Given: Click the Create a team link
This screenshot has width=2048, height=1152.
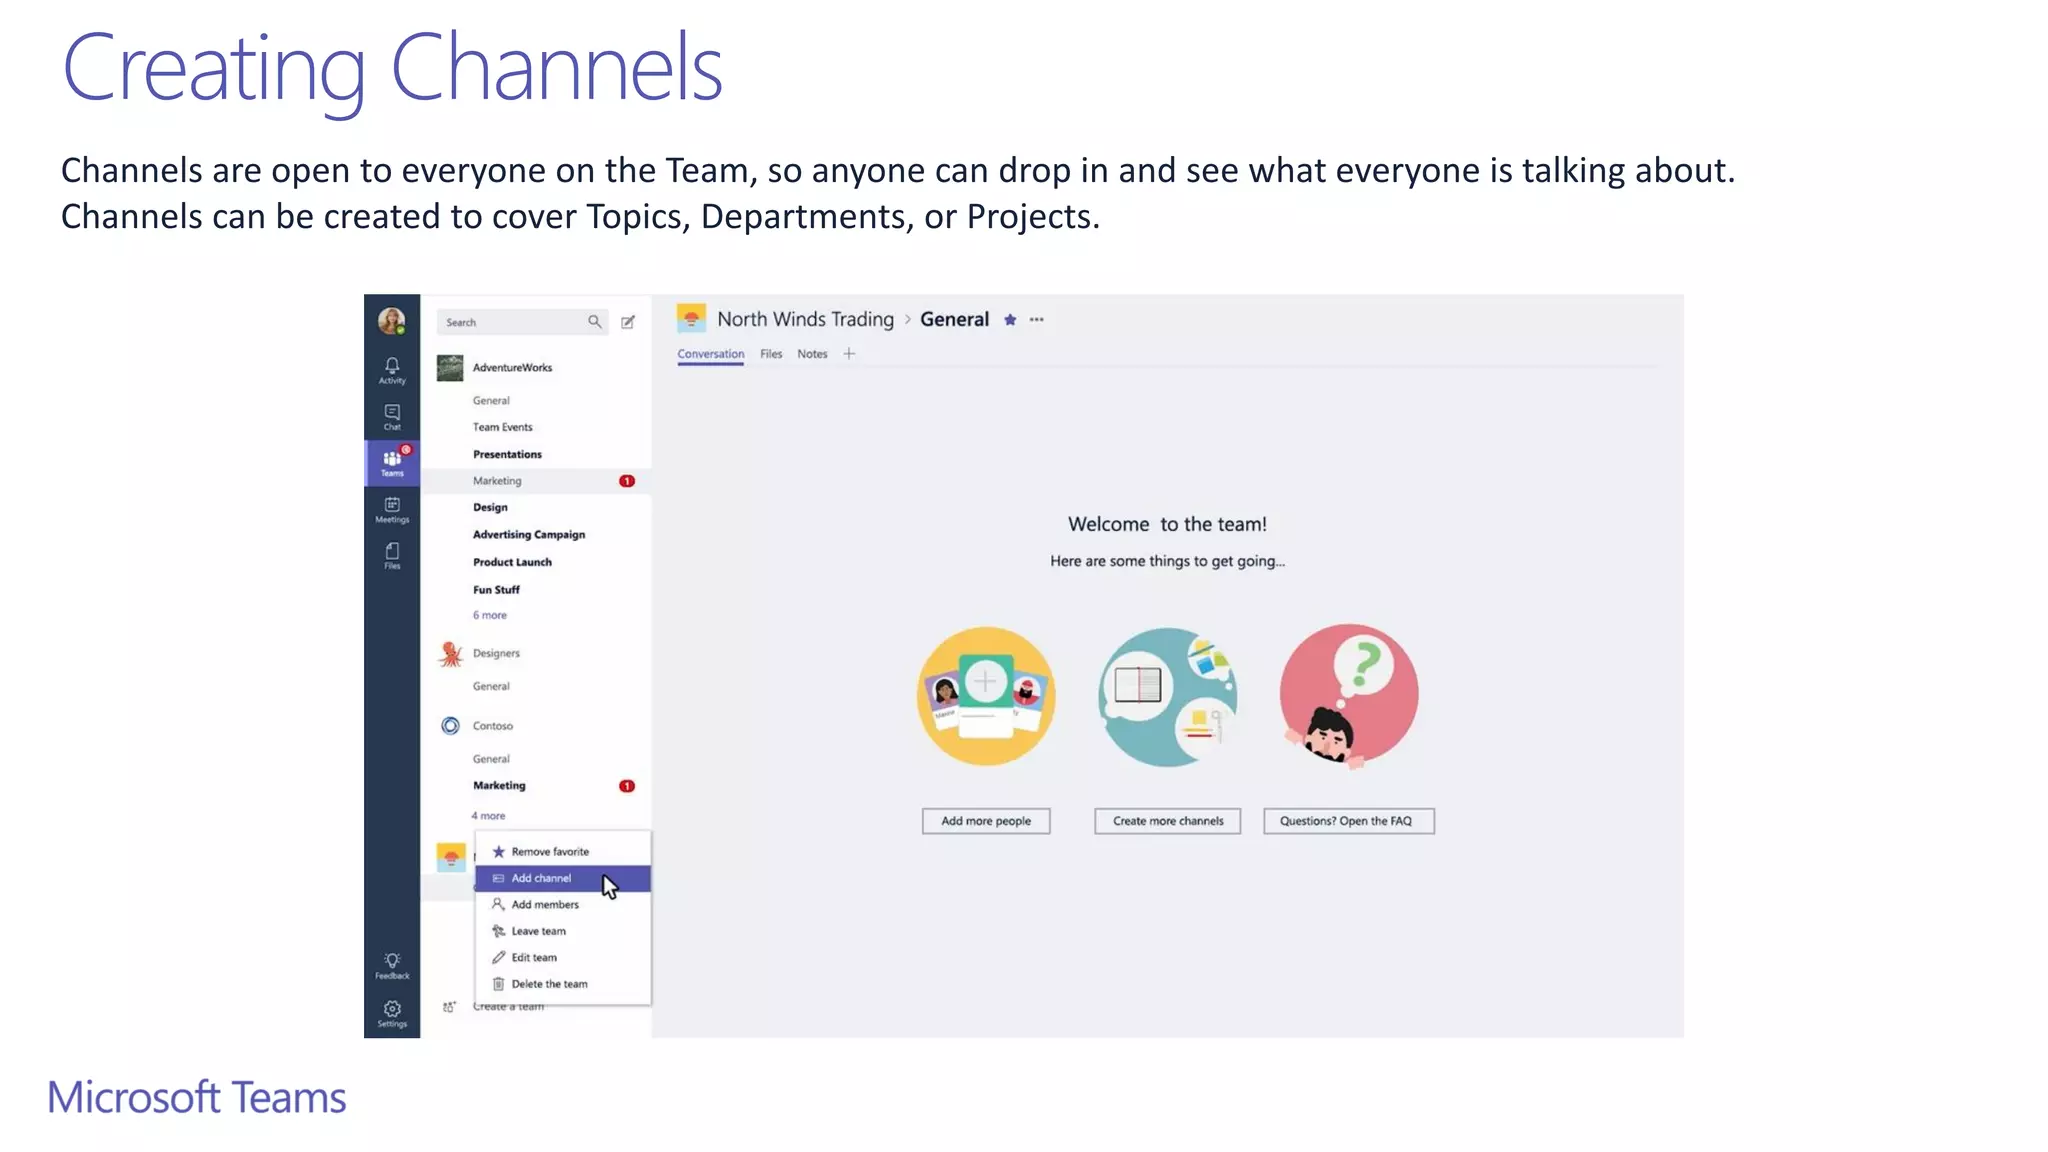Looking at the screenshot, I should click(x=508, y=1007).
